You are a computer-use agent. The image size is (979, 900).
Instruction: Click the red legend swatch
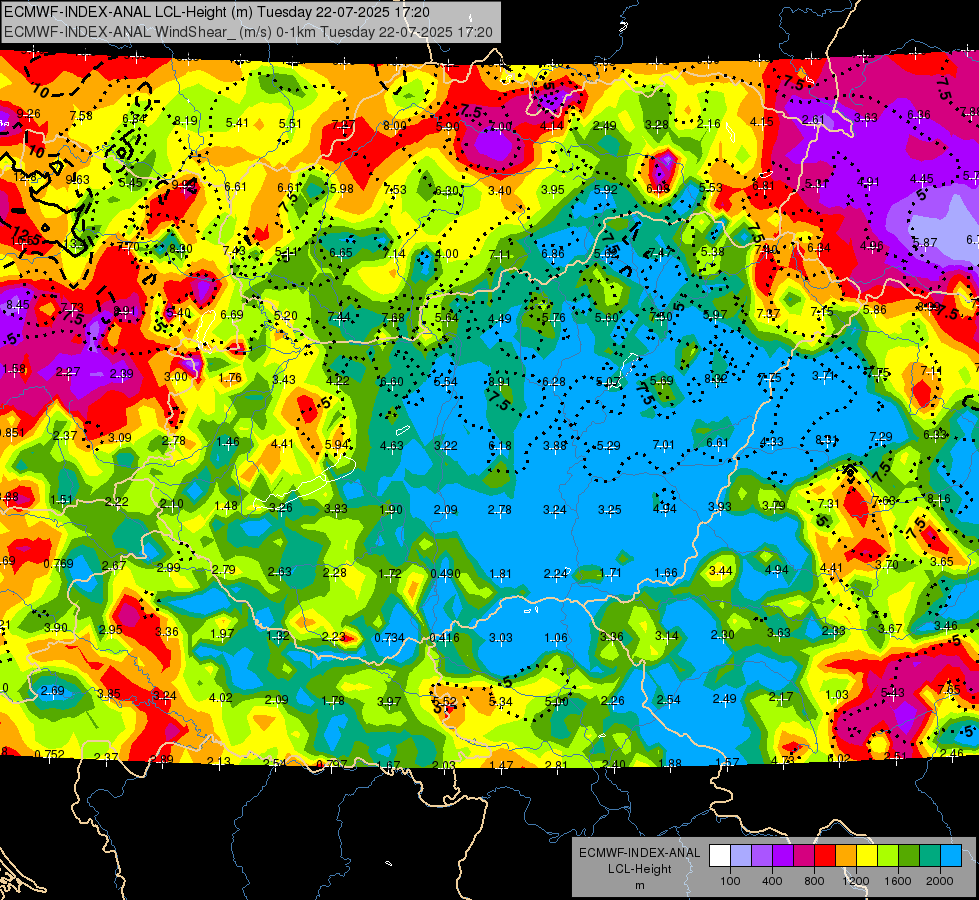[825, 856]
